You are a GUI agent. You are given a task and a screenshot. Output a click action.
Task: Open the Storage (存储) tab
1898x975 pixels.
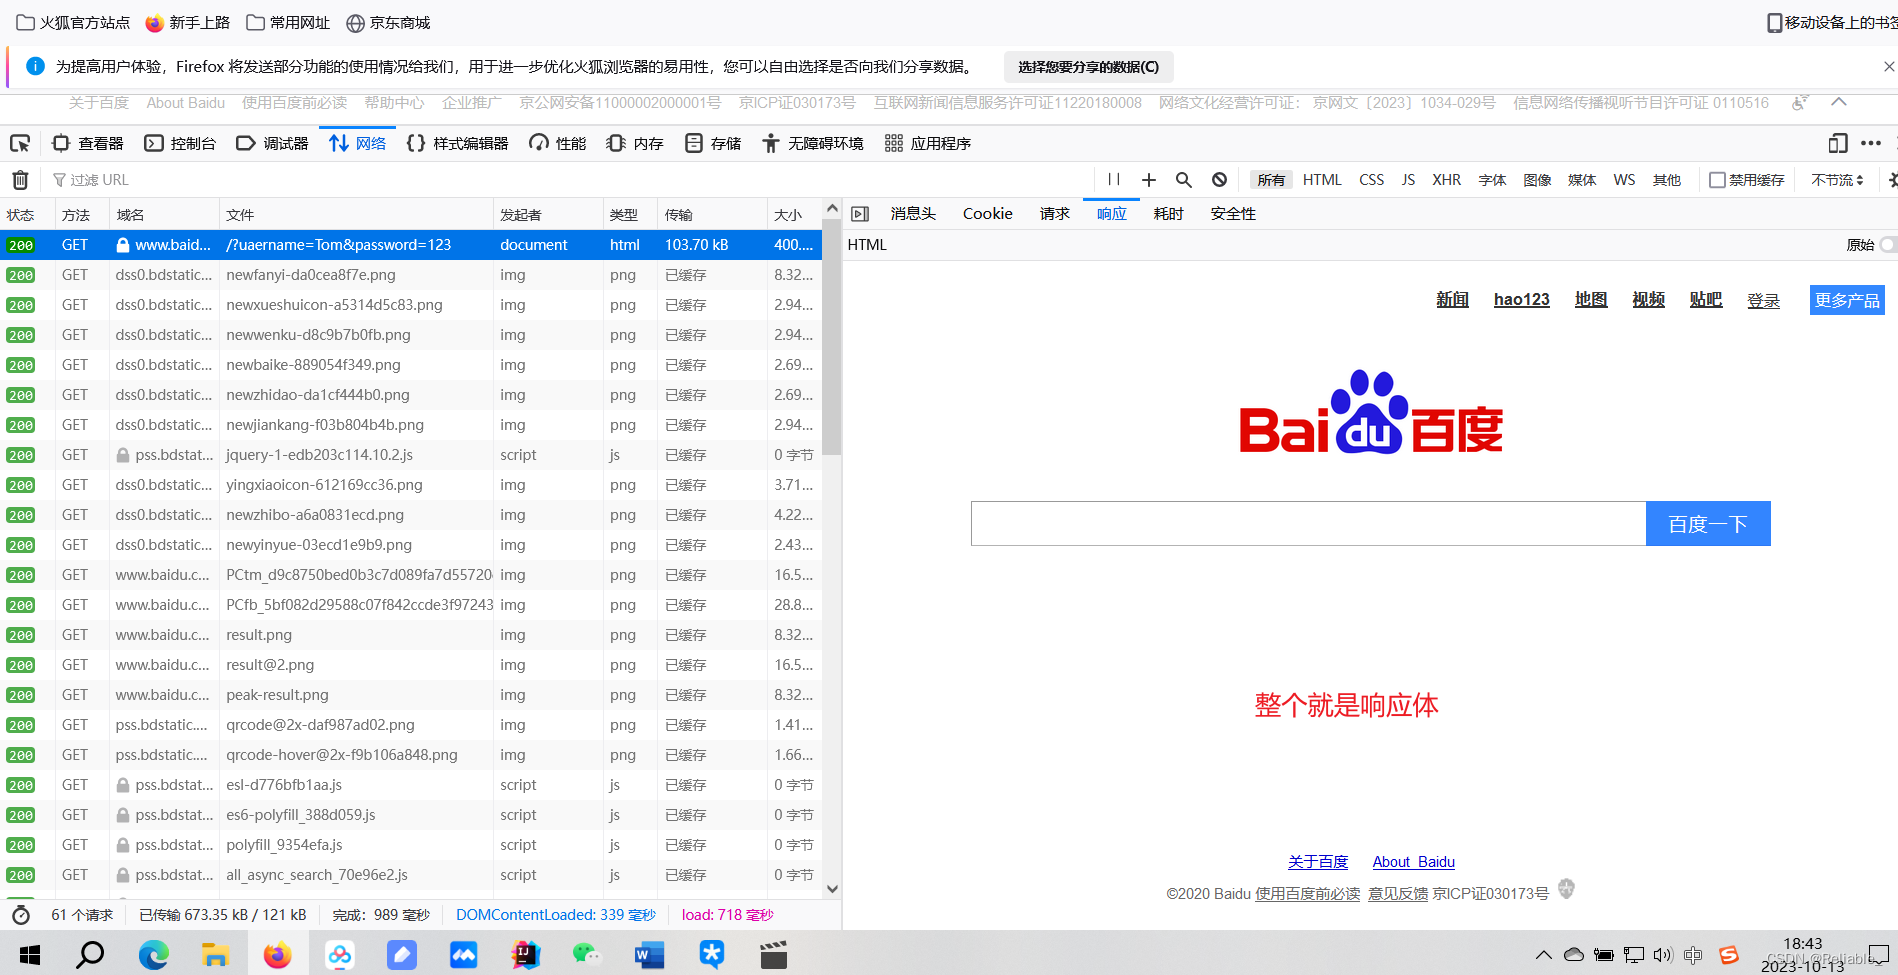713,143
